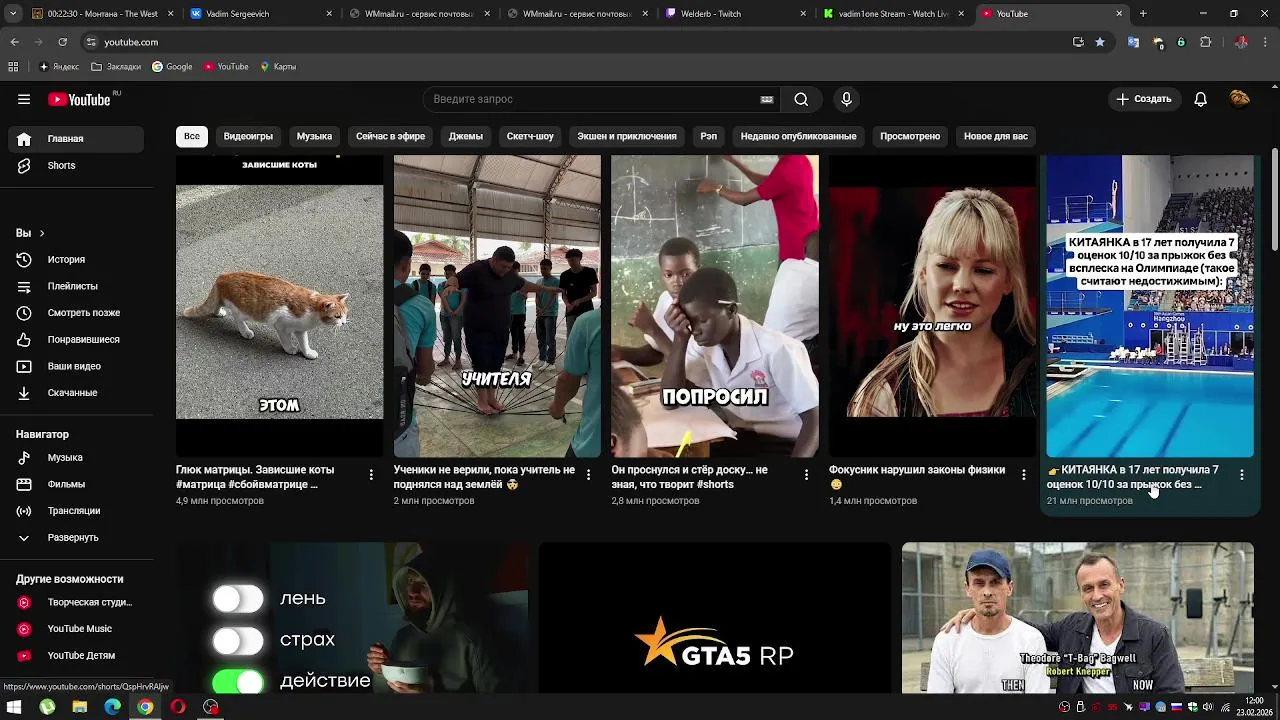Click the Создать button
The width and height of the screenshot is (1280, 720).
pos(1144,99)
